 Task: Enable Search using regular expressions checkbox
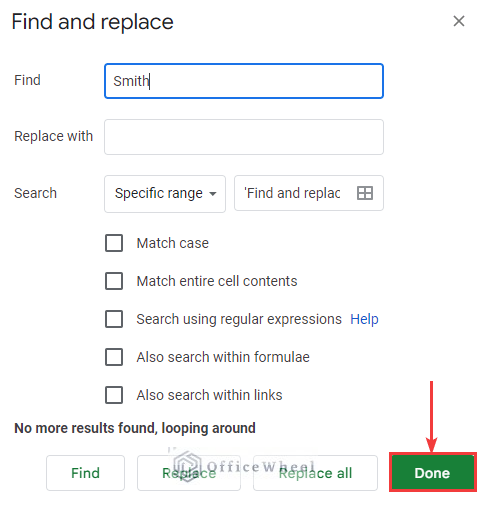point(114,319)
